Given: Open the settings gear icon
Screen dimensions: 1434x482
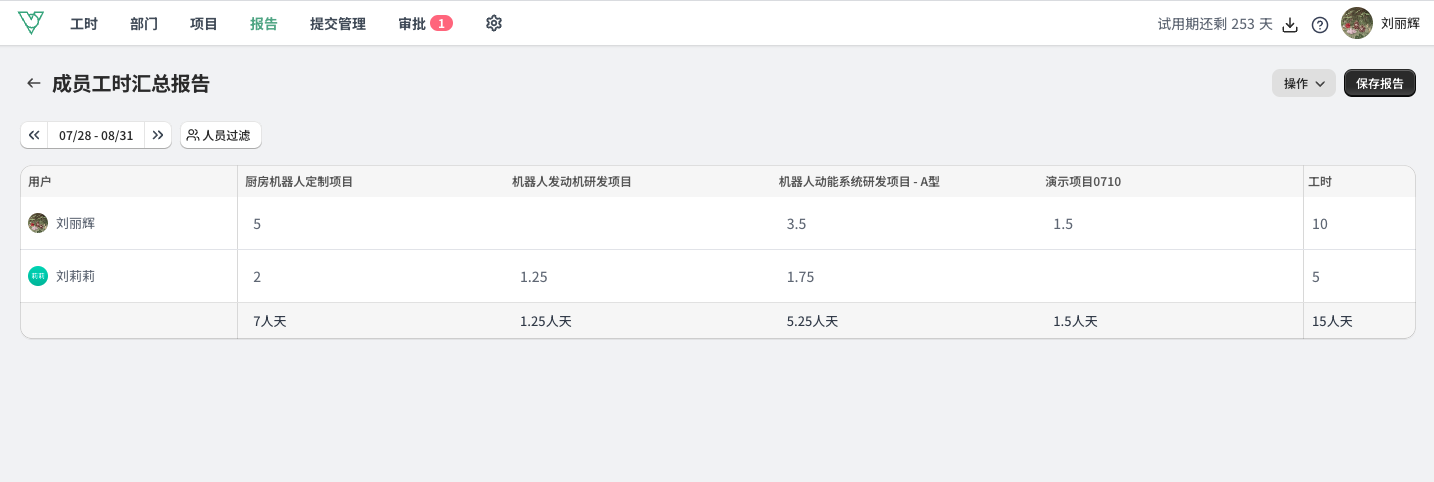Looking at the screenshot, I should 494,23.
